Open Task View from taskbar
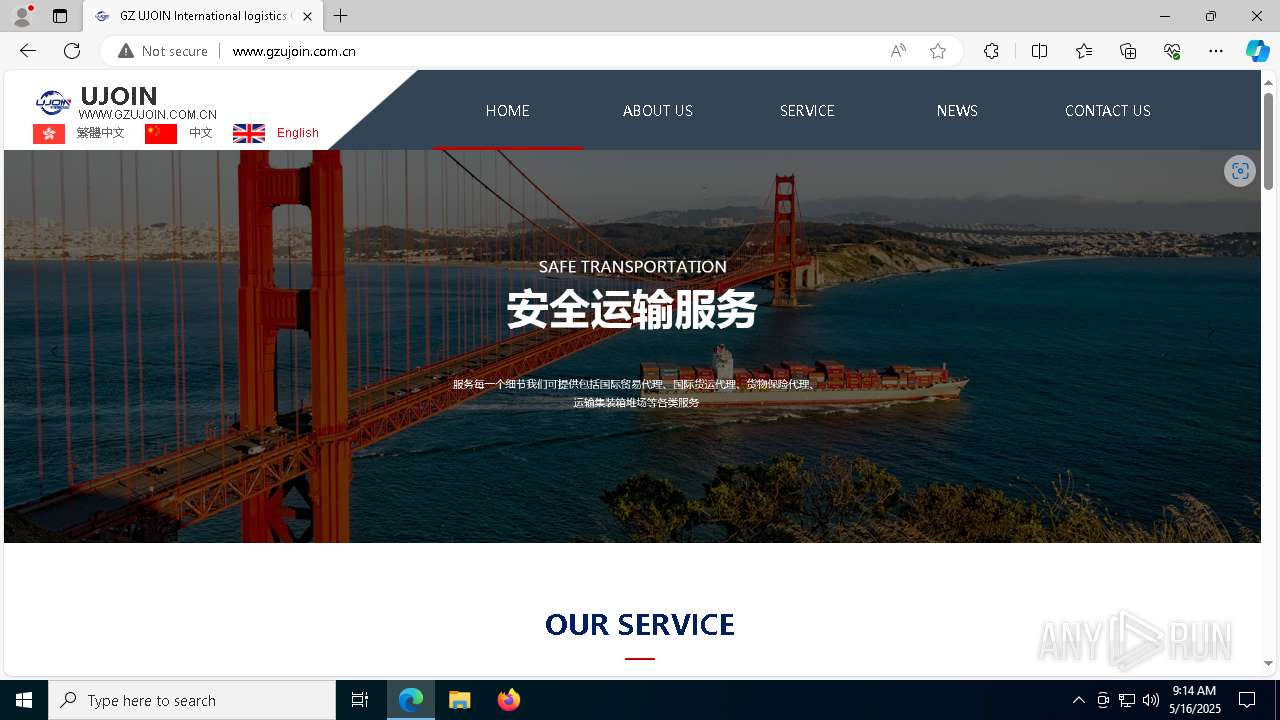The image size is (1280, 720). pos(360,700)
